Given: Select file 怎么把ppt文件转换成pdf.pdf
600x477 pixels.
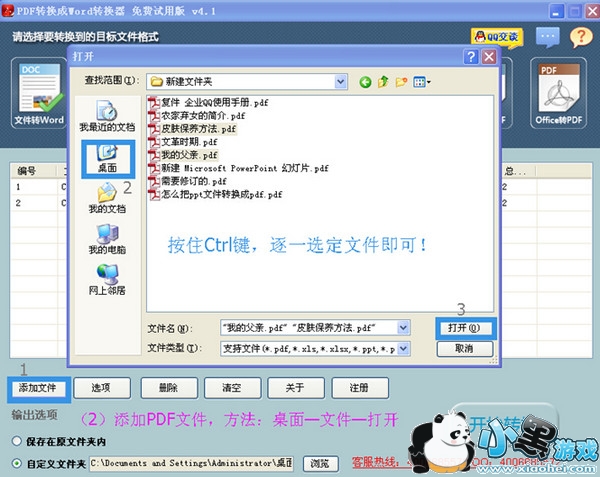Looking at the screenshot, I should [215, 194].
